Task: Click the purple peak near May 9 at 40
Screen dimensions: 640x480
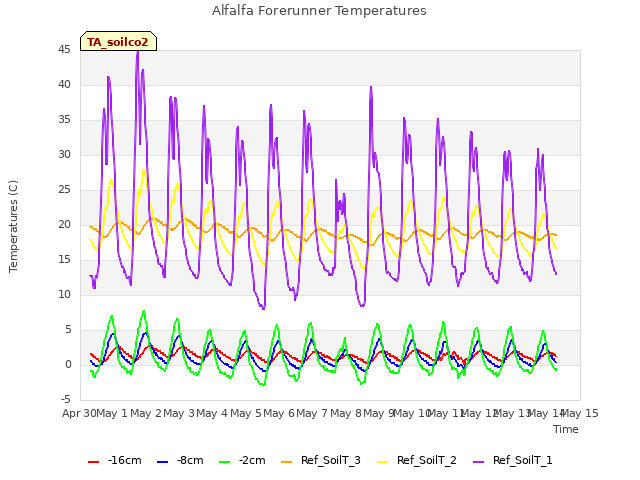Action: (371, 87)
